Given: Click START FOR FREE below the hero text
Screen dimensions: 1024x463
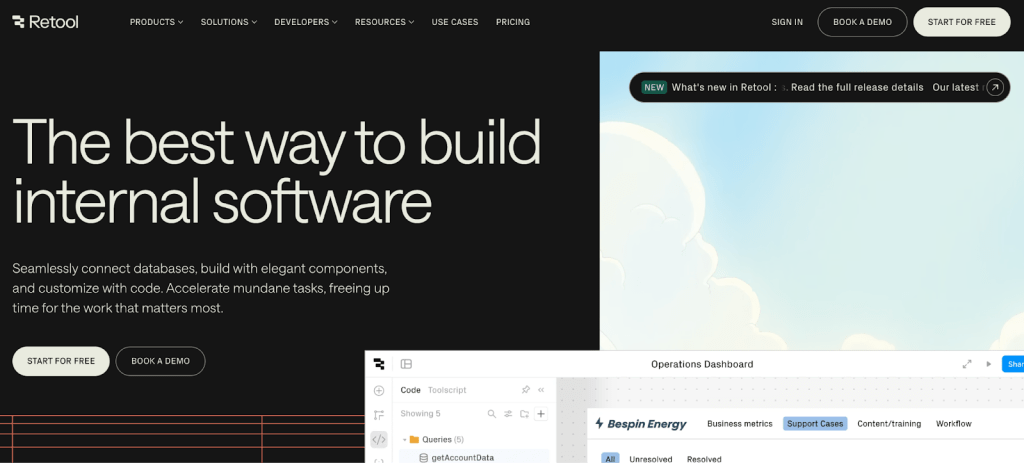Looking at the screenshot, I should (x=61, y=361).
